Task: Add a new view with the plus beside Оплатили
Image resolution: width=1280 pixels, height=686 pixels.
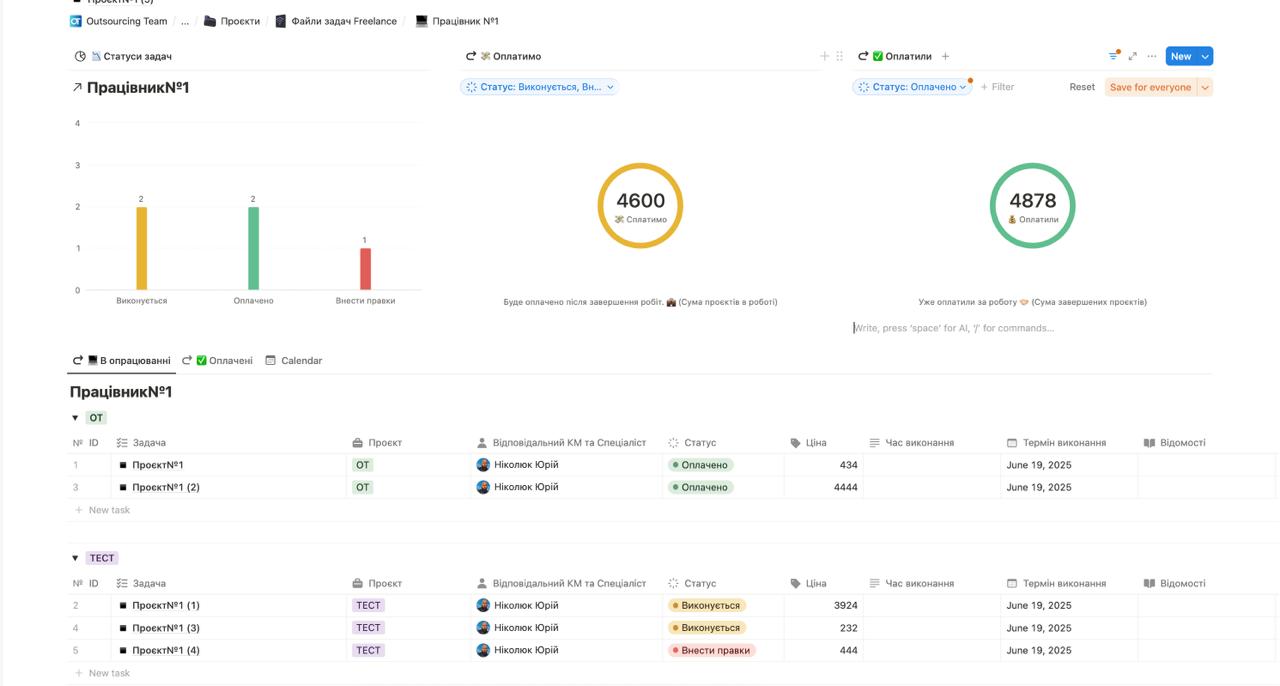Action: coord(945,56)
